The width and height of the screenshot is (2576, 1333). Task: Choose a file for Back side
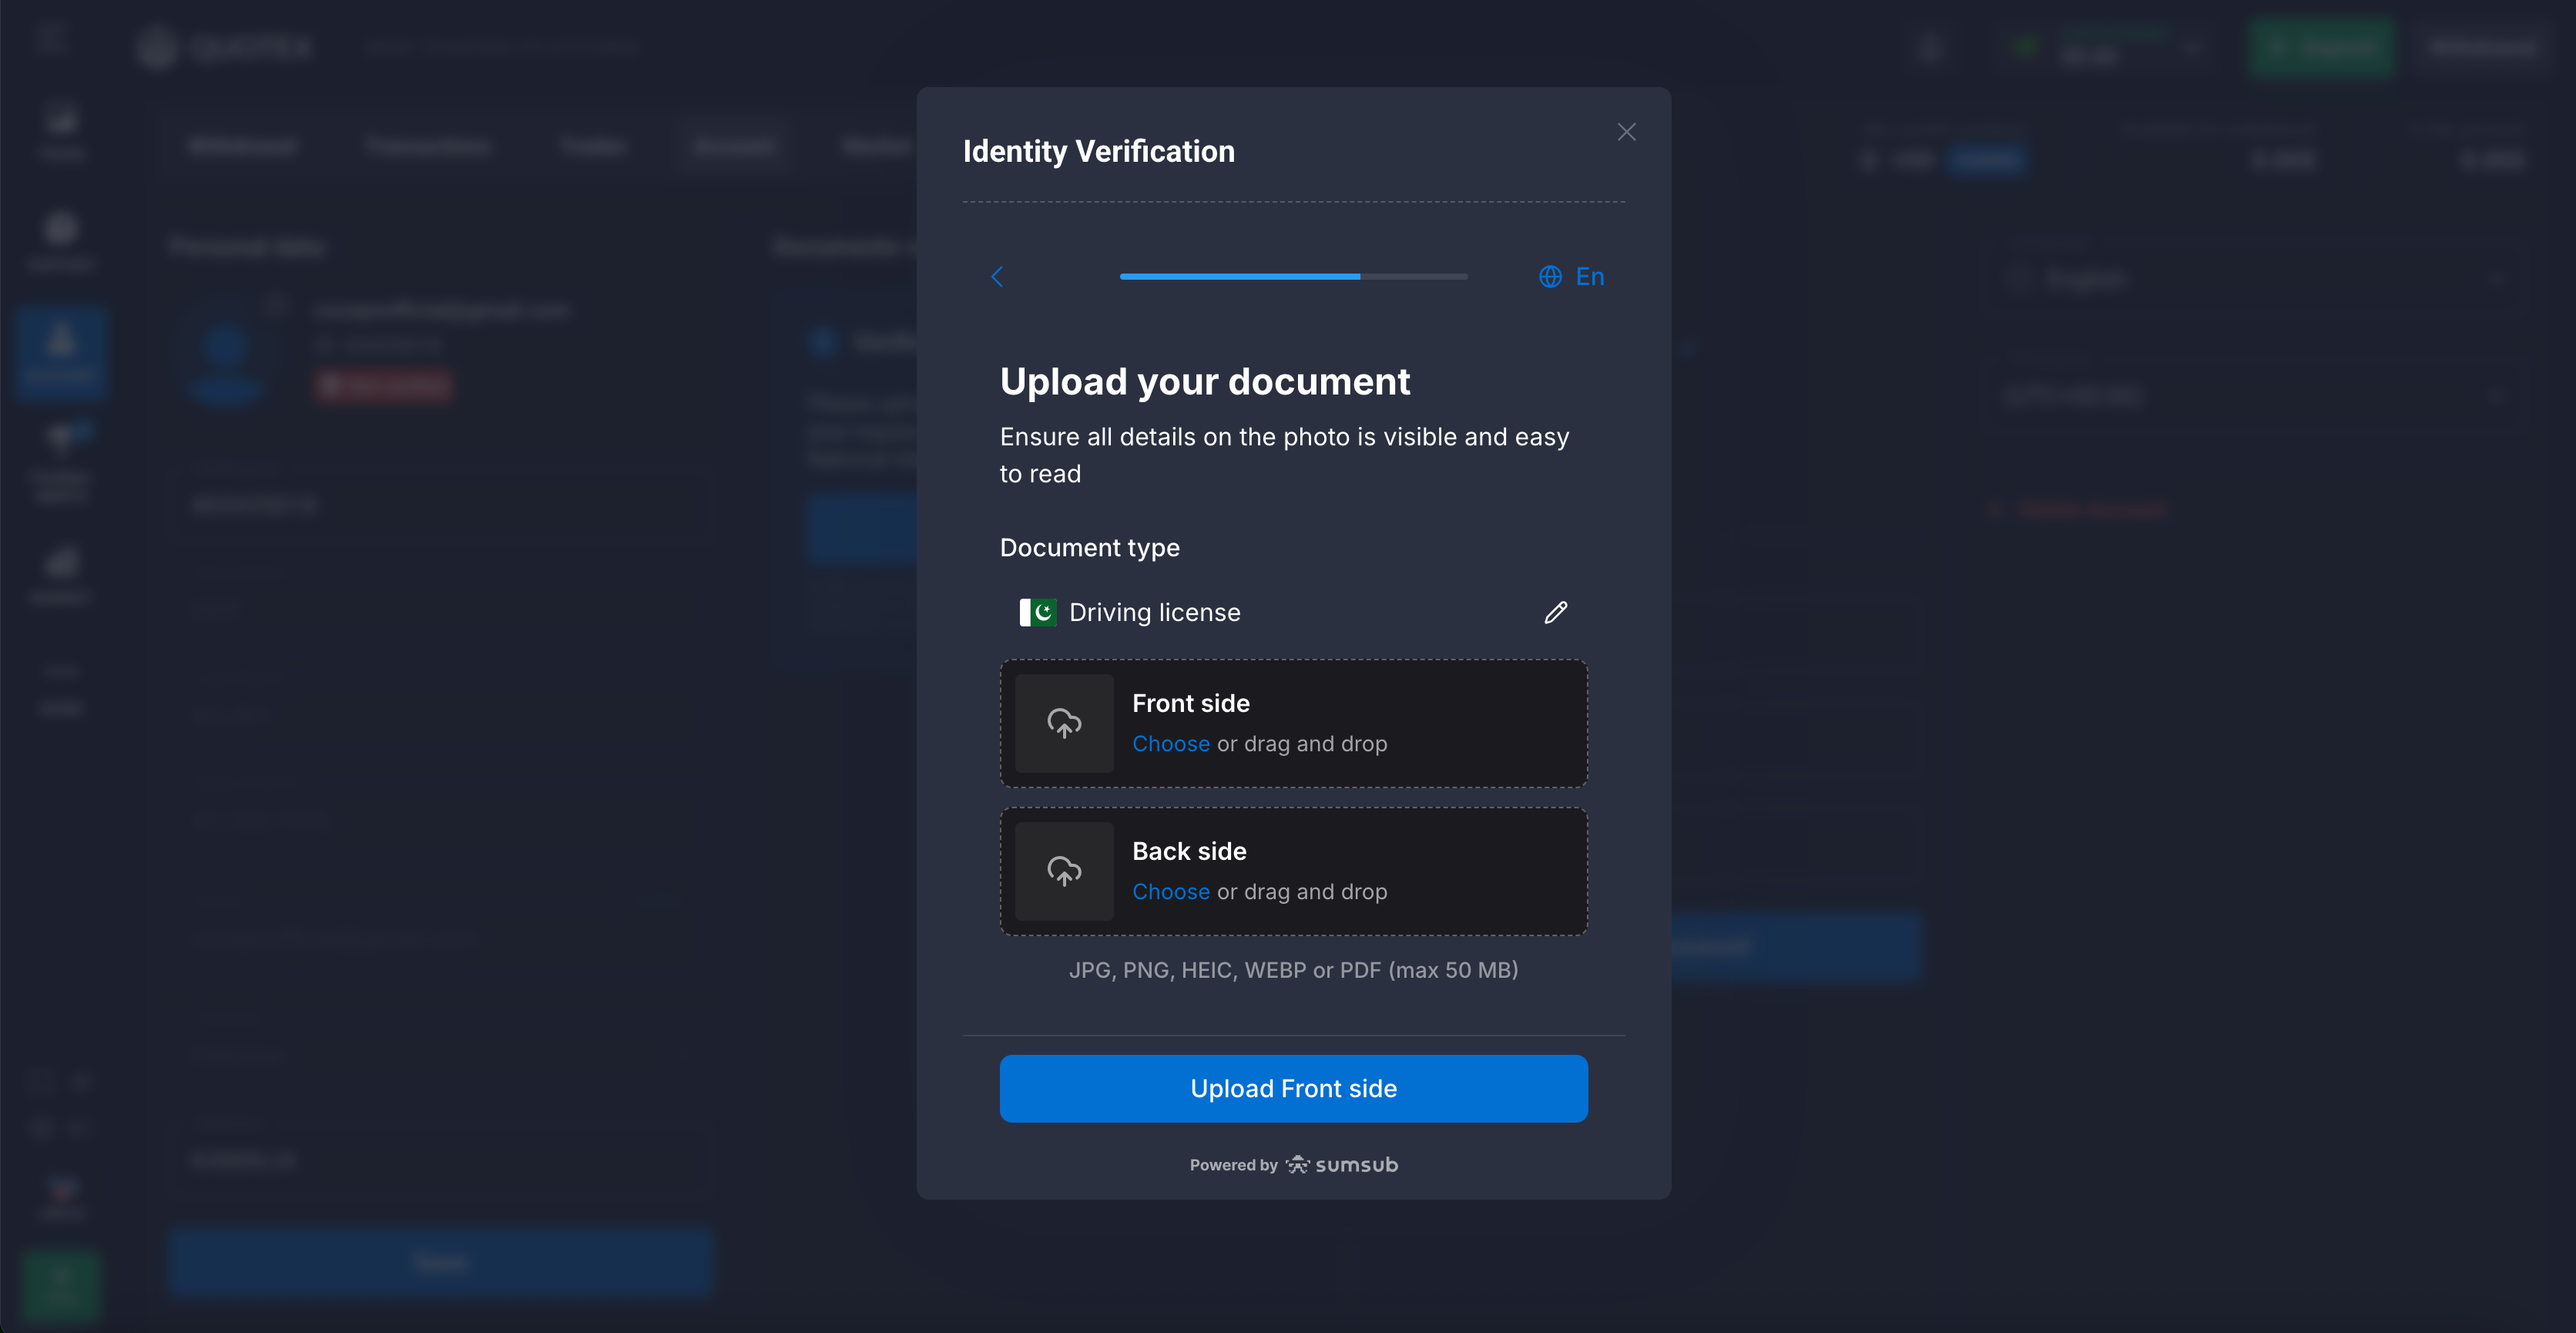pos(1170,892)
